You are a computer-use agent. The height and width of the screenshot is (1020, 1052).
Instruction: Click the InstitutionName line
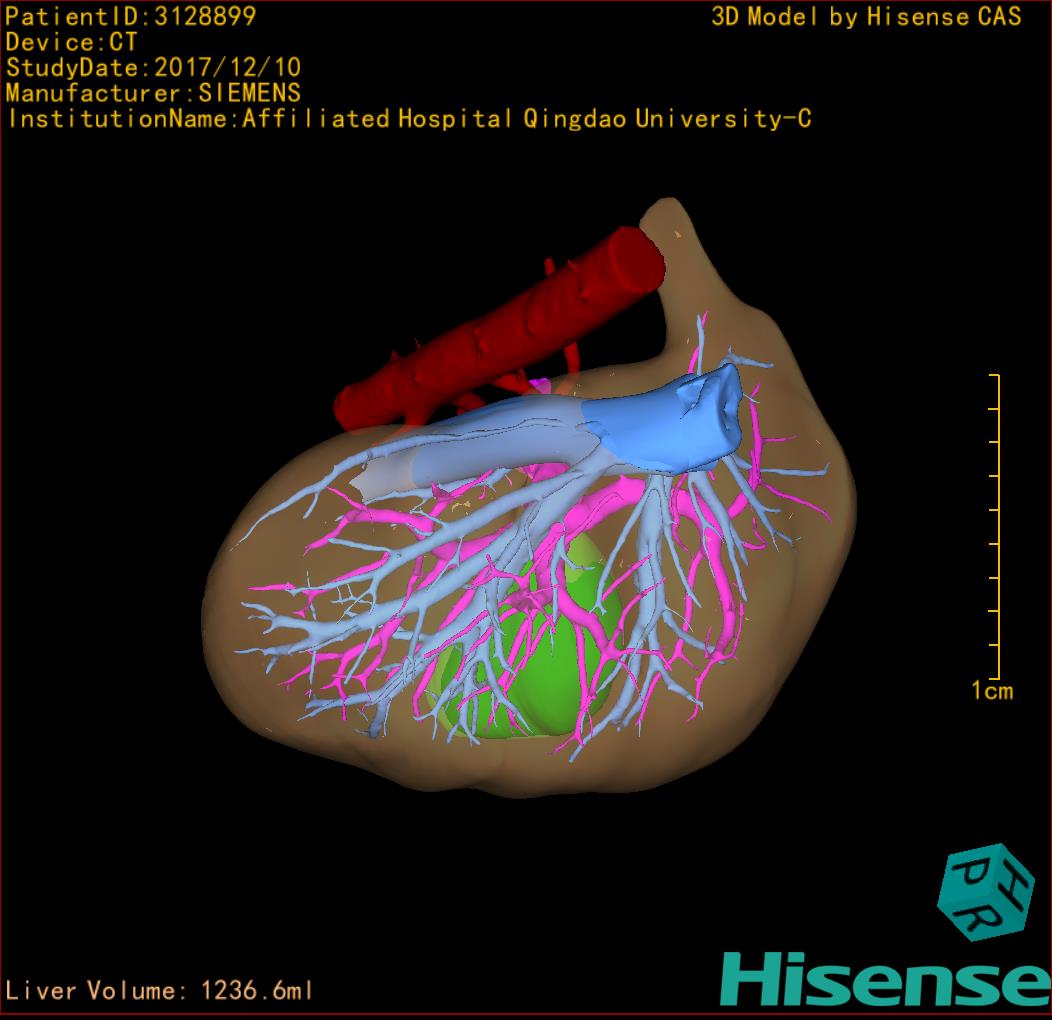pos(408,119)
